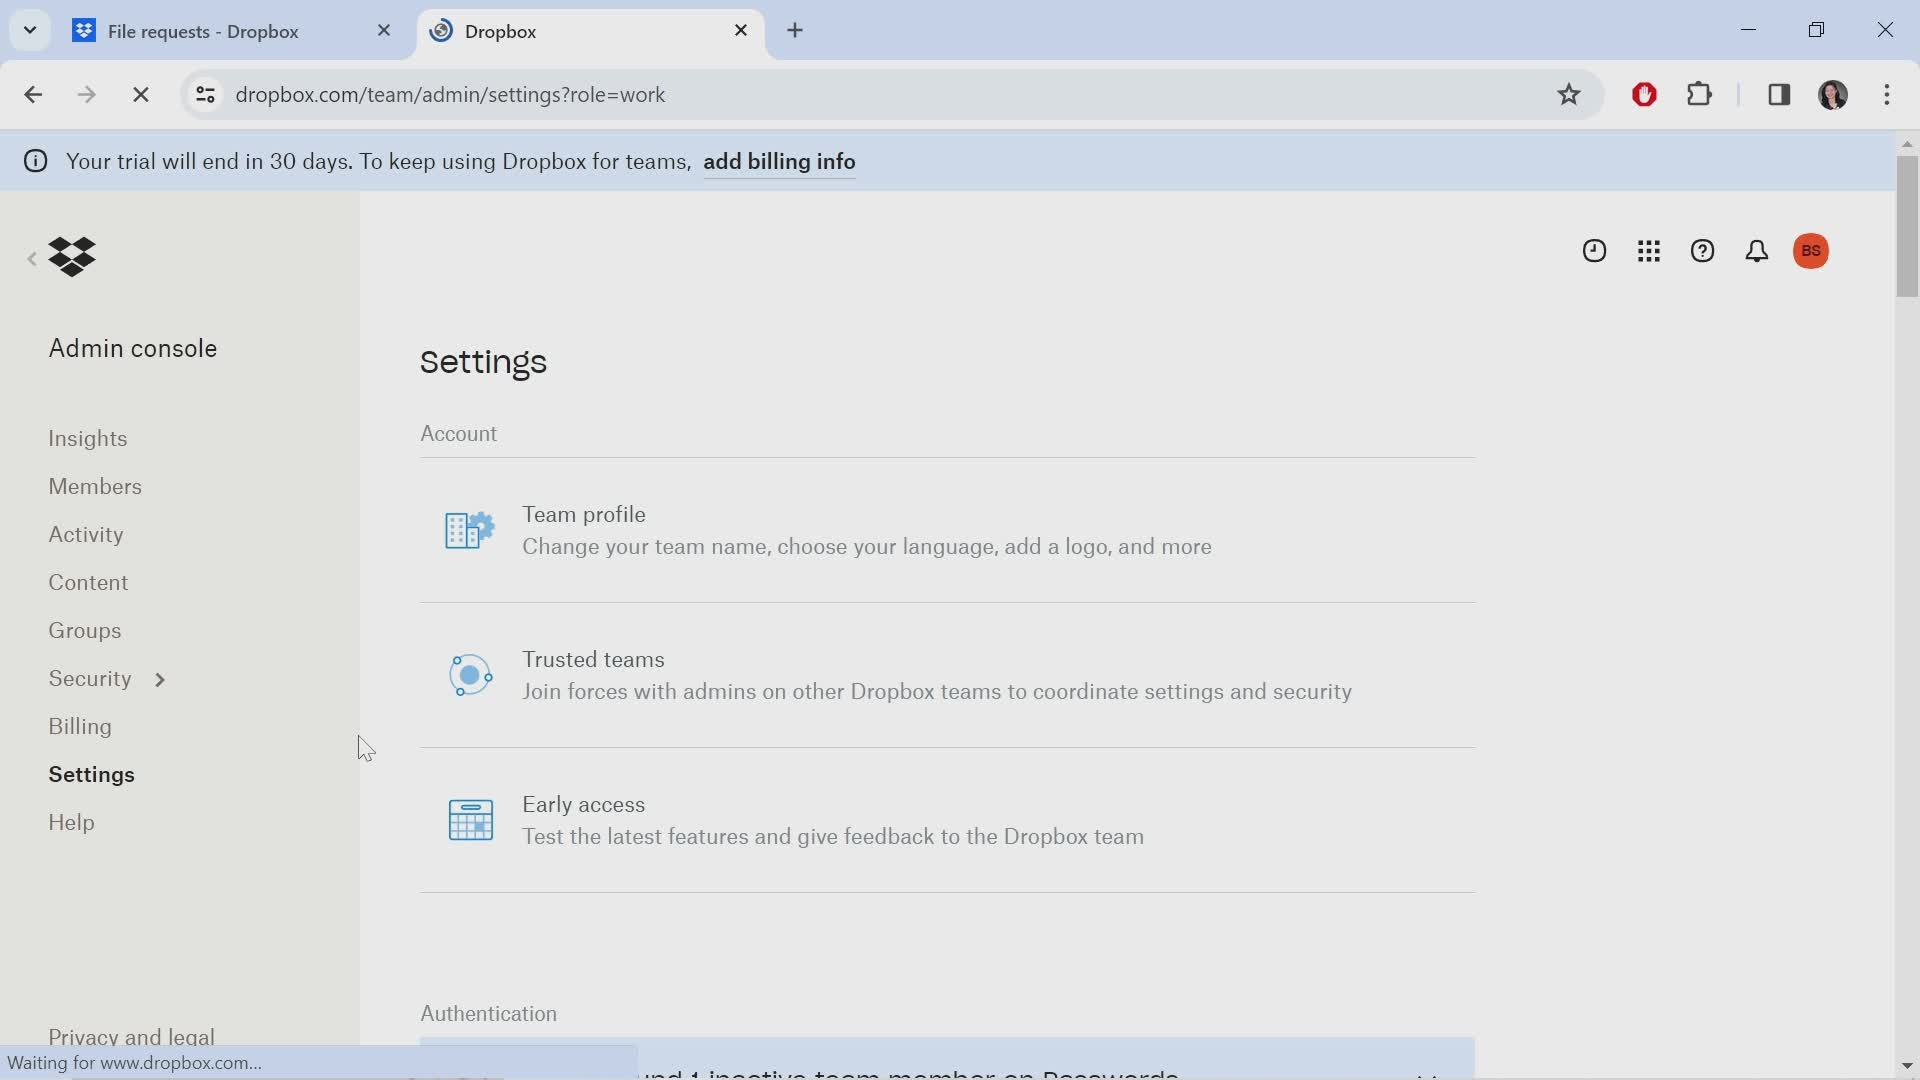Click the page vertical scrollbar thumb
The height and width of the screenshot is (1080, 1920).
[x=1907, y=226]
